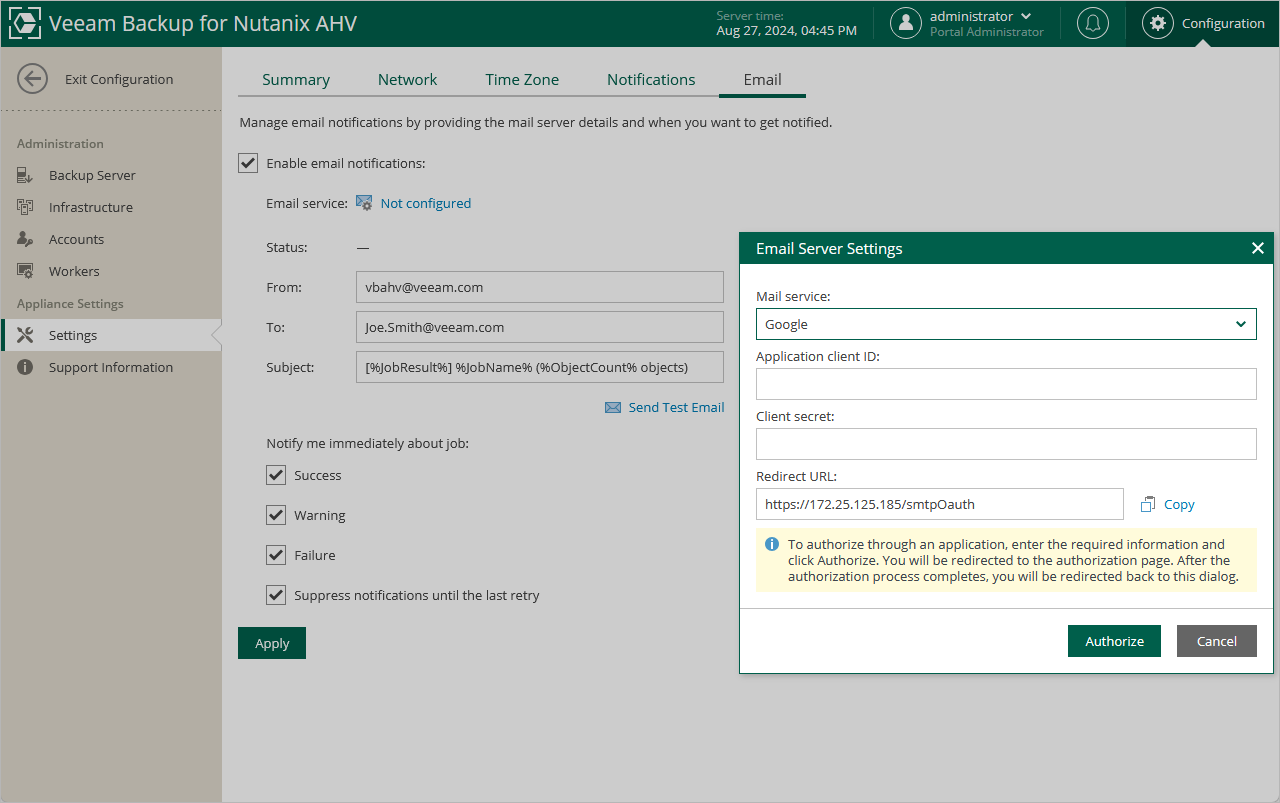Toggle Suppress notifications until last retry
The width and height of the screenshot is (1280, 803).
coord(276,595)
